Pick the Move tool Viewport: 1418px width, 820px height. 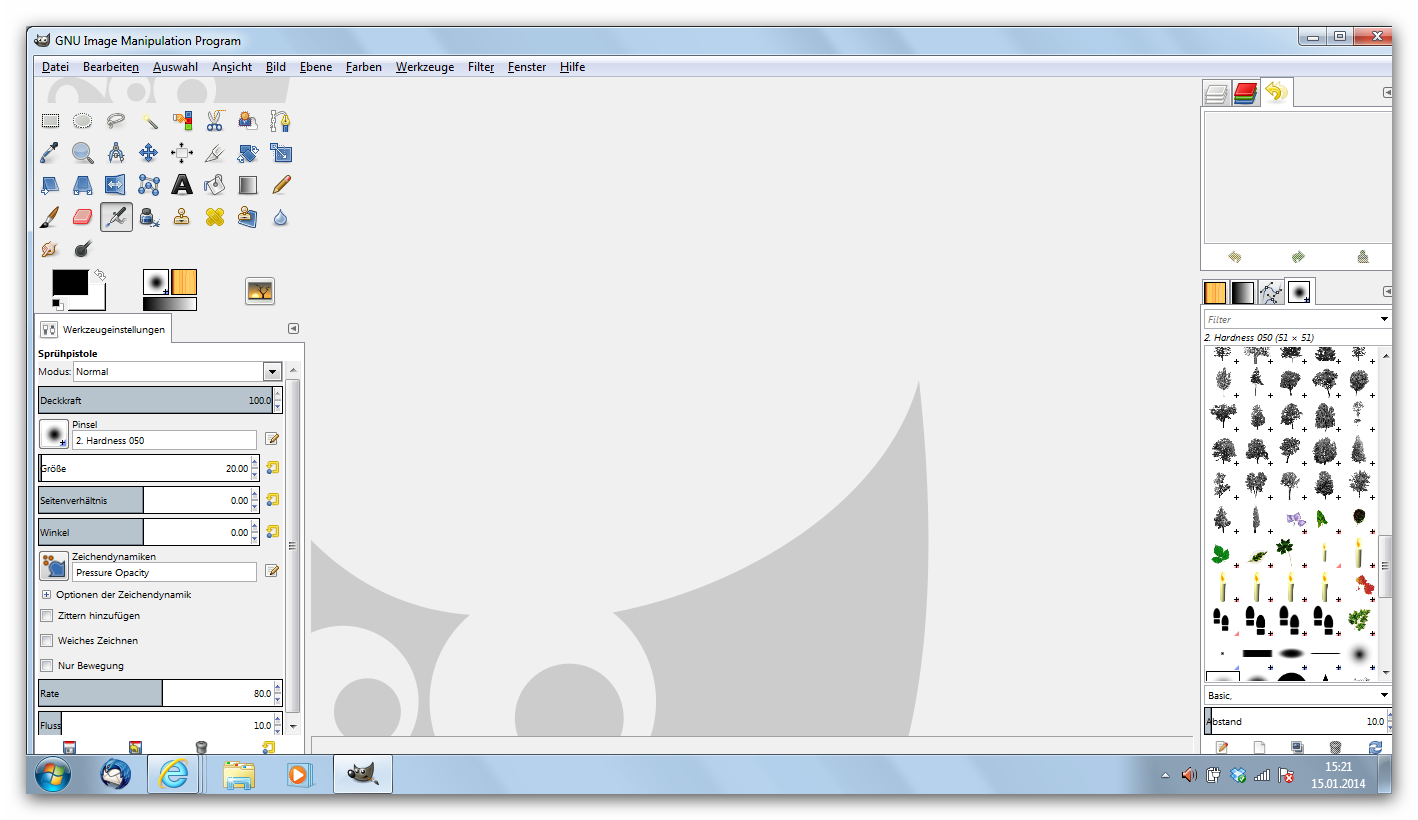click(149, 153)
